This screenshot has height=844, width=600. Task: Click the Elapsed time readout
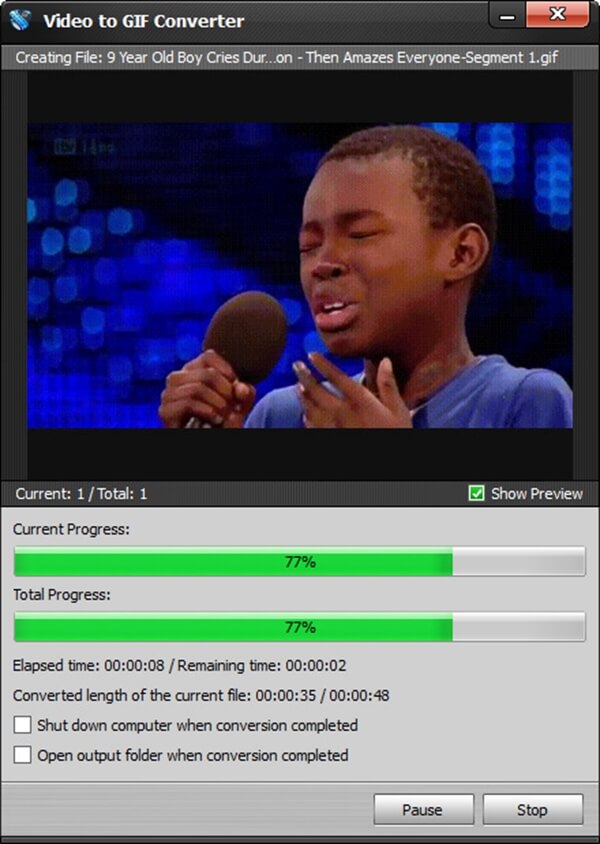pos(89,666)
